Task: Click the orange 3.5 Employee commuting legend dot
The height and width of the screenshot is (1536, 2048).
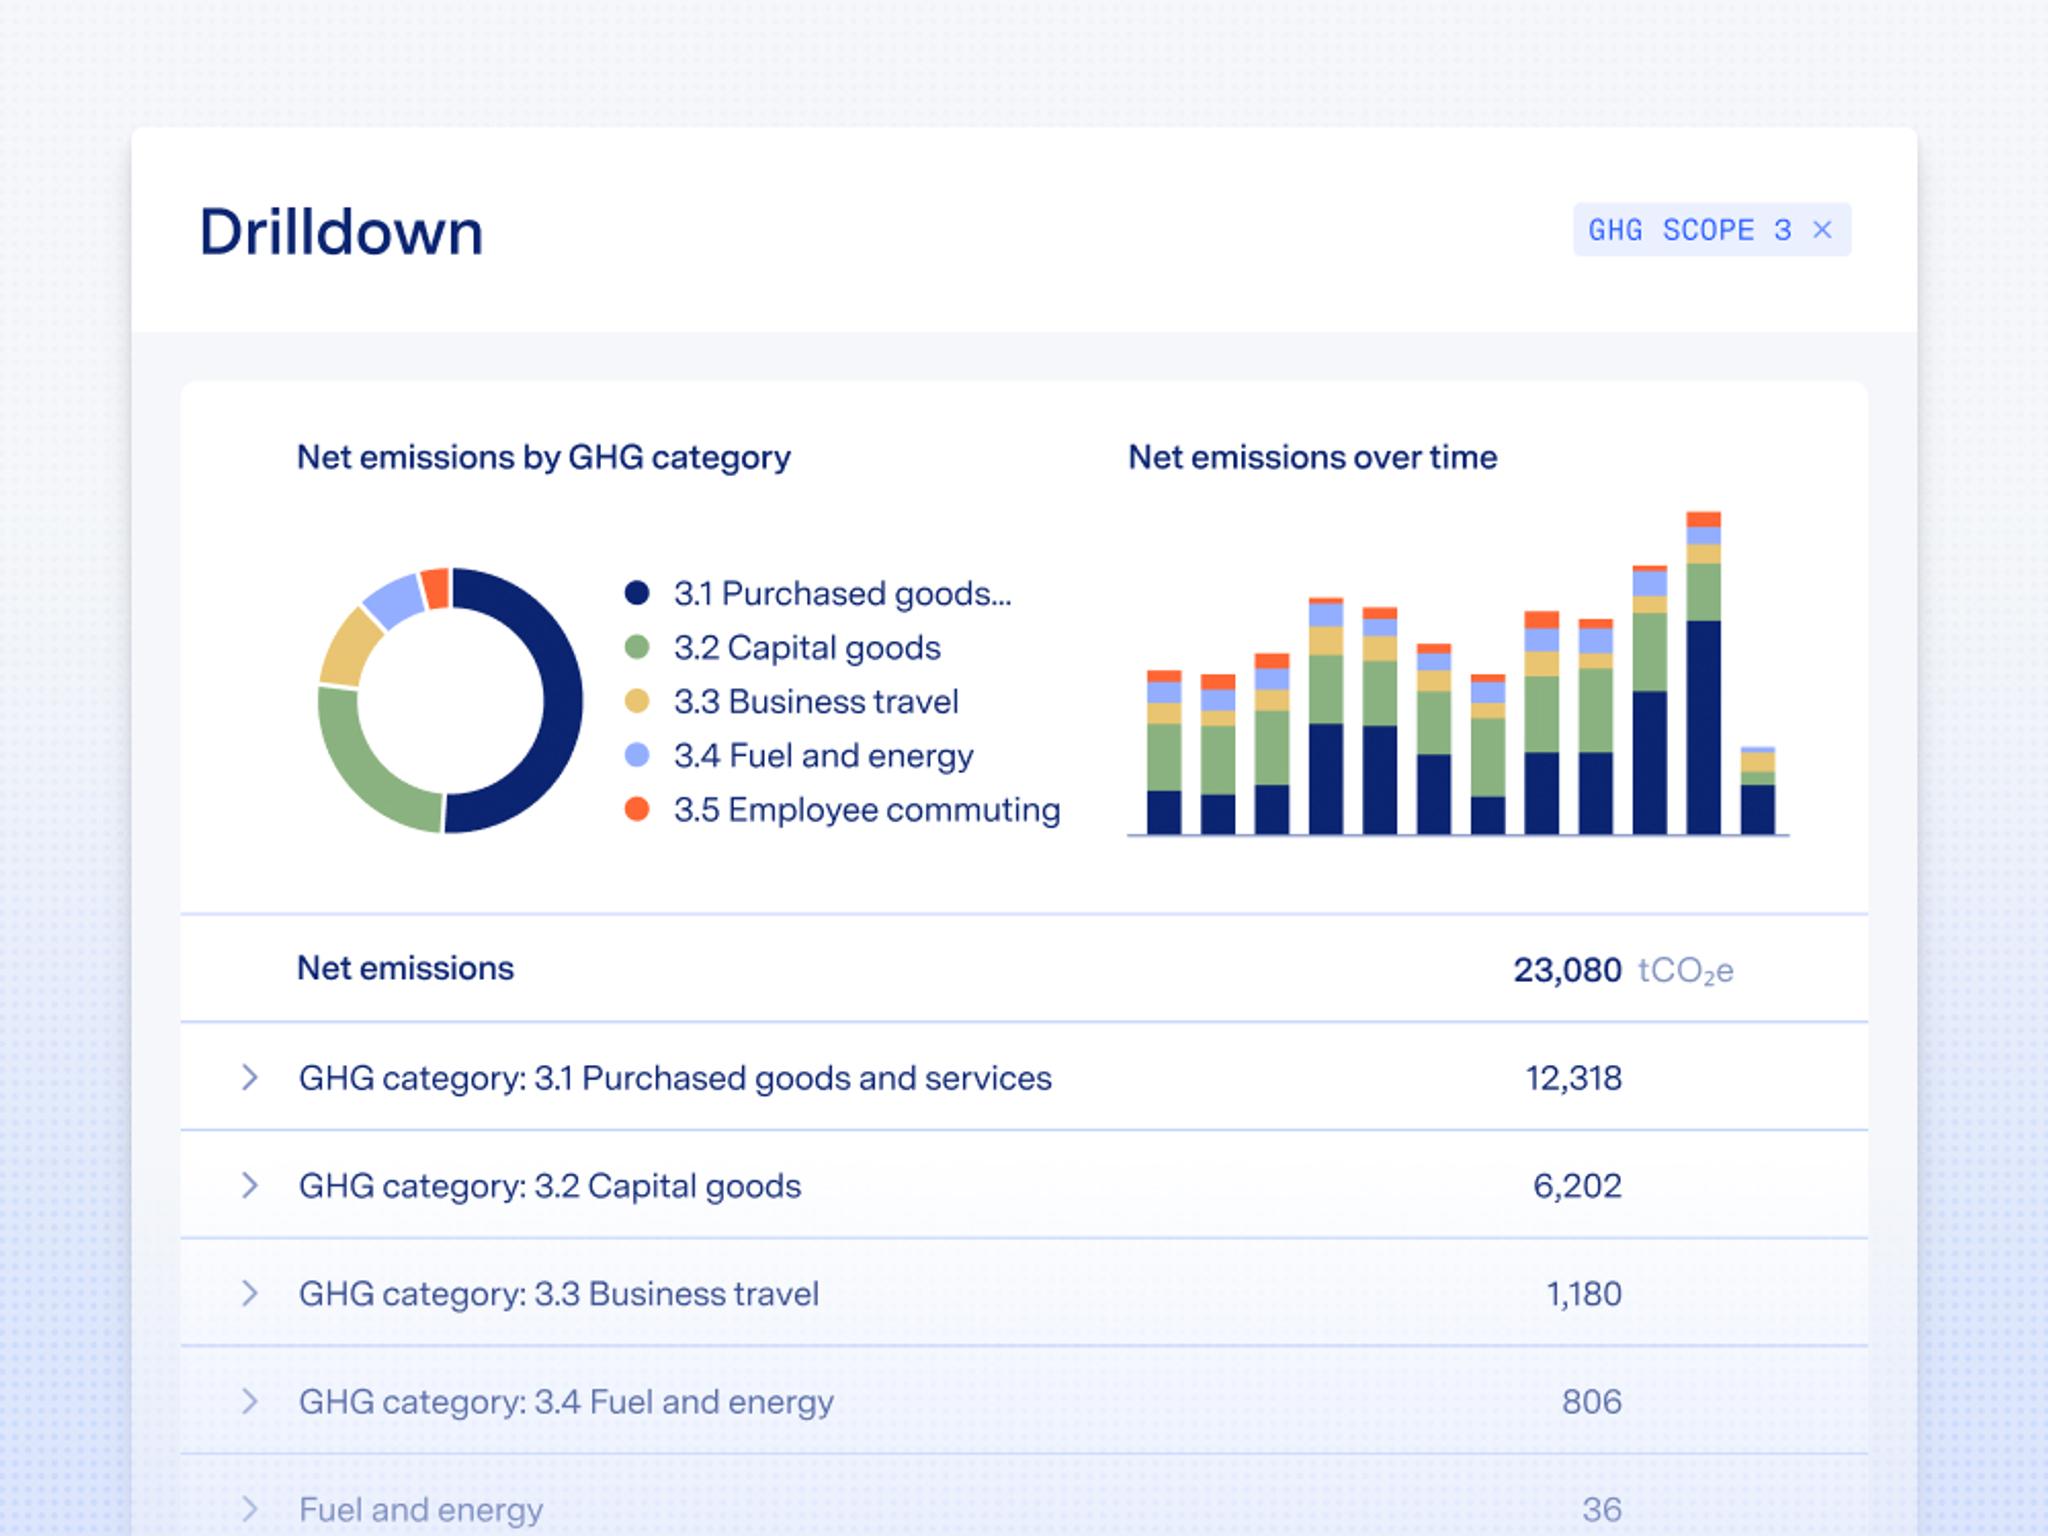Action: click(x=637, y=809)
